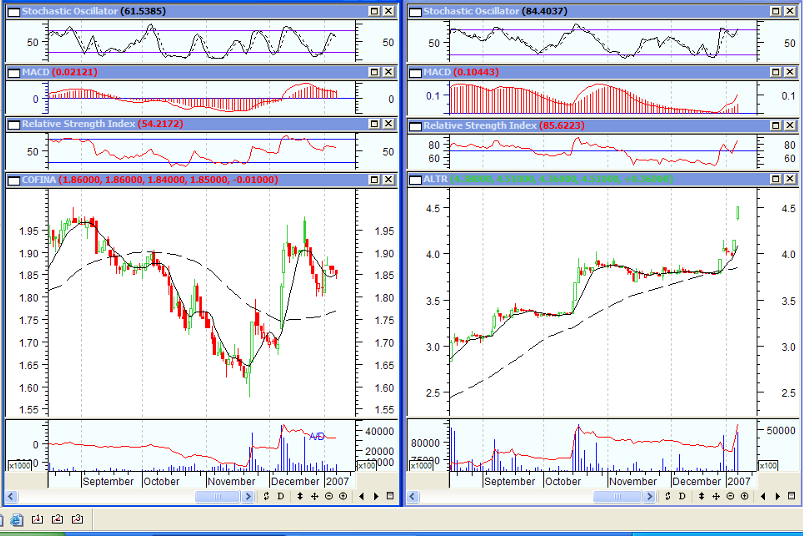Image resolution: width=803 pixels, height=536 pixels.
Task: Select title 'Stochastic Oscillator (84.4037)'
Action: (495, 11)
